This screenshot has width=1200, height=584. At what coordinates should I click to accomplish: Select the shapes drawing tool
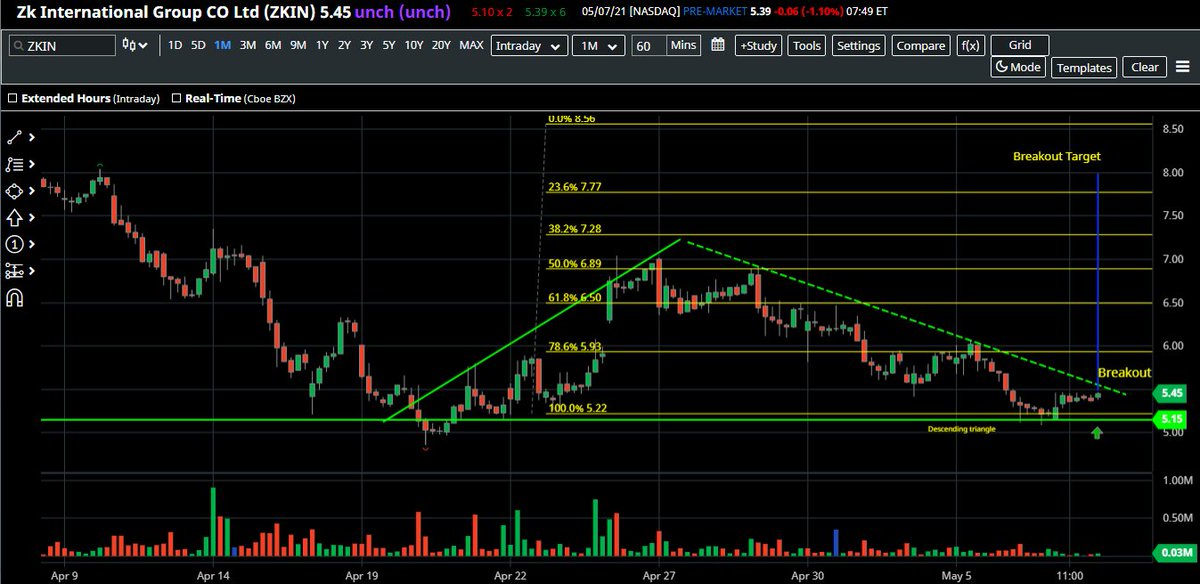click(14, 191)
